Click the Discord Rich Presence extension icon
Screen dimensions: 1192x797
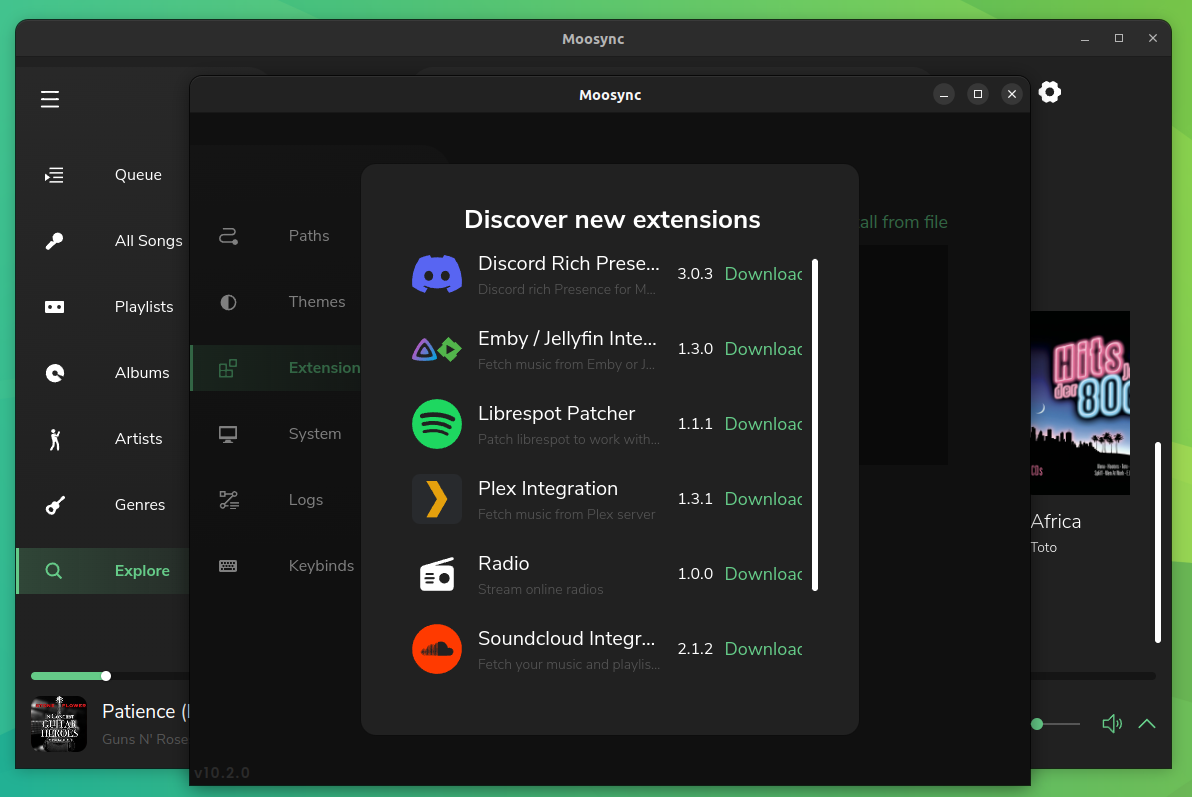click(x=437, y=273)
